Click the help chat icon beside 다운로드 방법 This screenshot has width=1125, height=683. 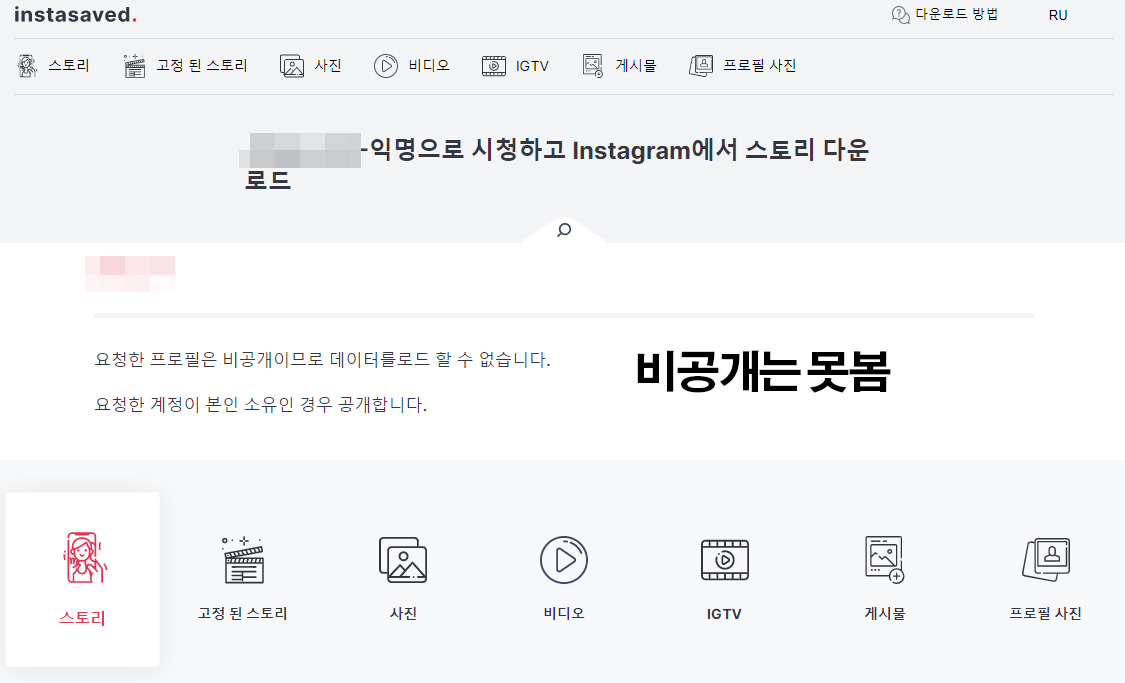(x=900, y=15)
